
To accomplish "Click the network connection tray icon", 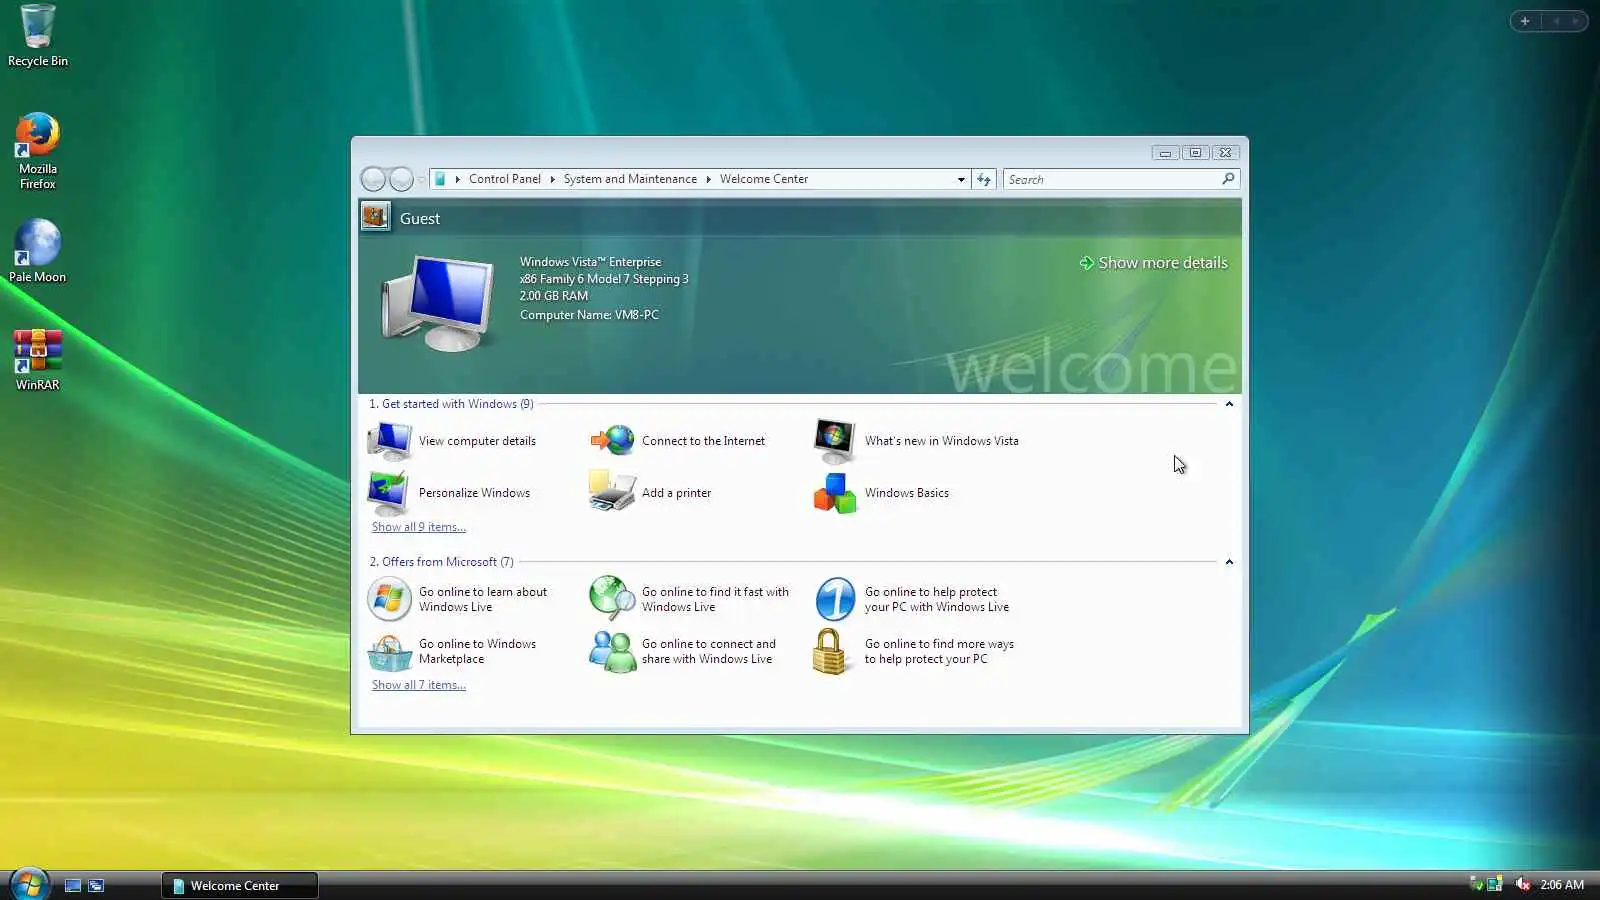I will coord(1495,884).
